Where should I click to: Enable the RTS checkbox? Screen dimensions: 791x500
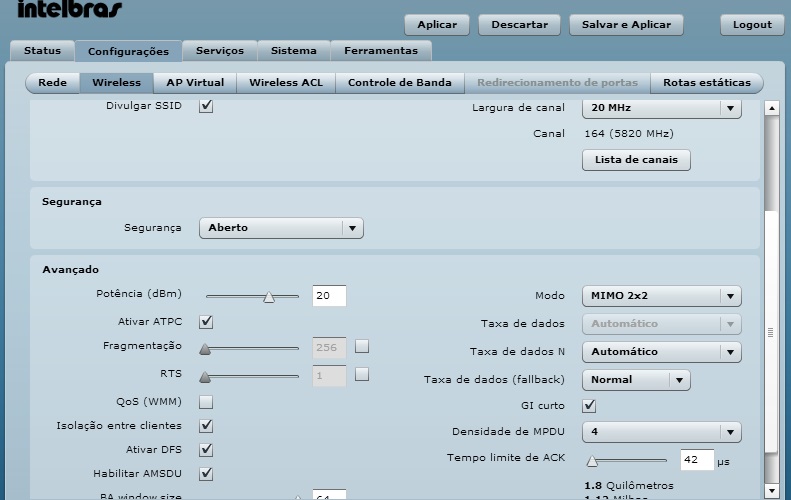coord(362,374)
